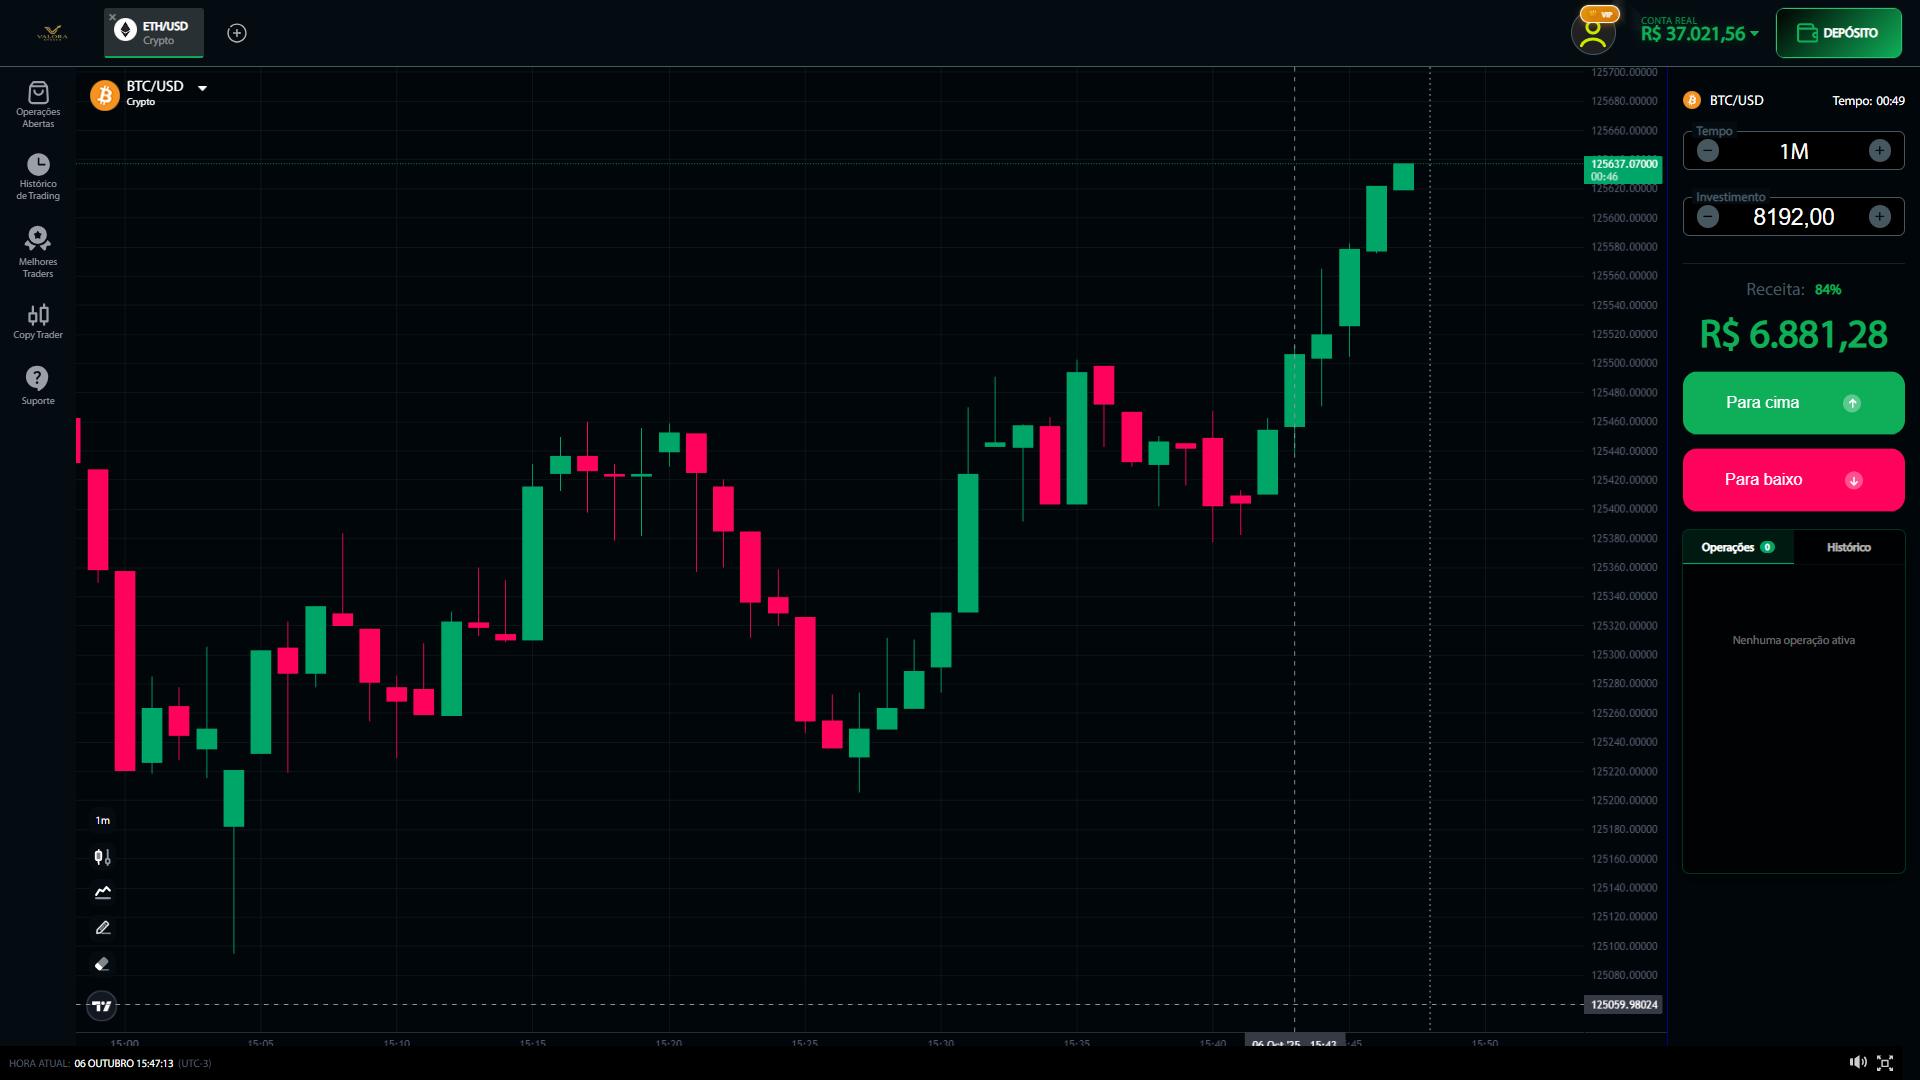Open Histórico de Trading from the sidebar

coord(38,176)
